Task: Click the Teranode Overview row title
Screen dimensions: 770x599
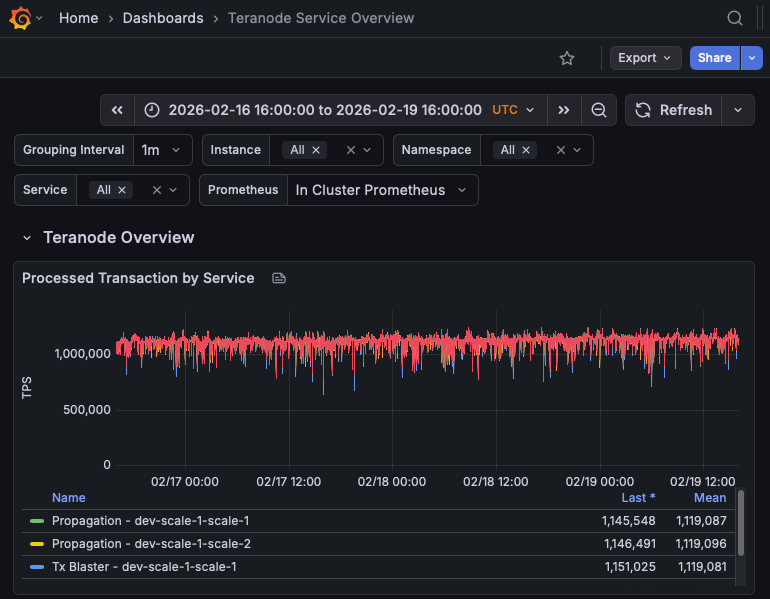Action: pyautogui.click(x=119, y=238)
